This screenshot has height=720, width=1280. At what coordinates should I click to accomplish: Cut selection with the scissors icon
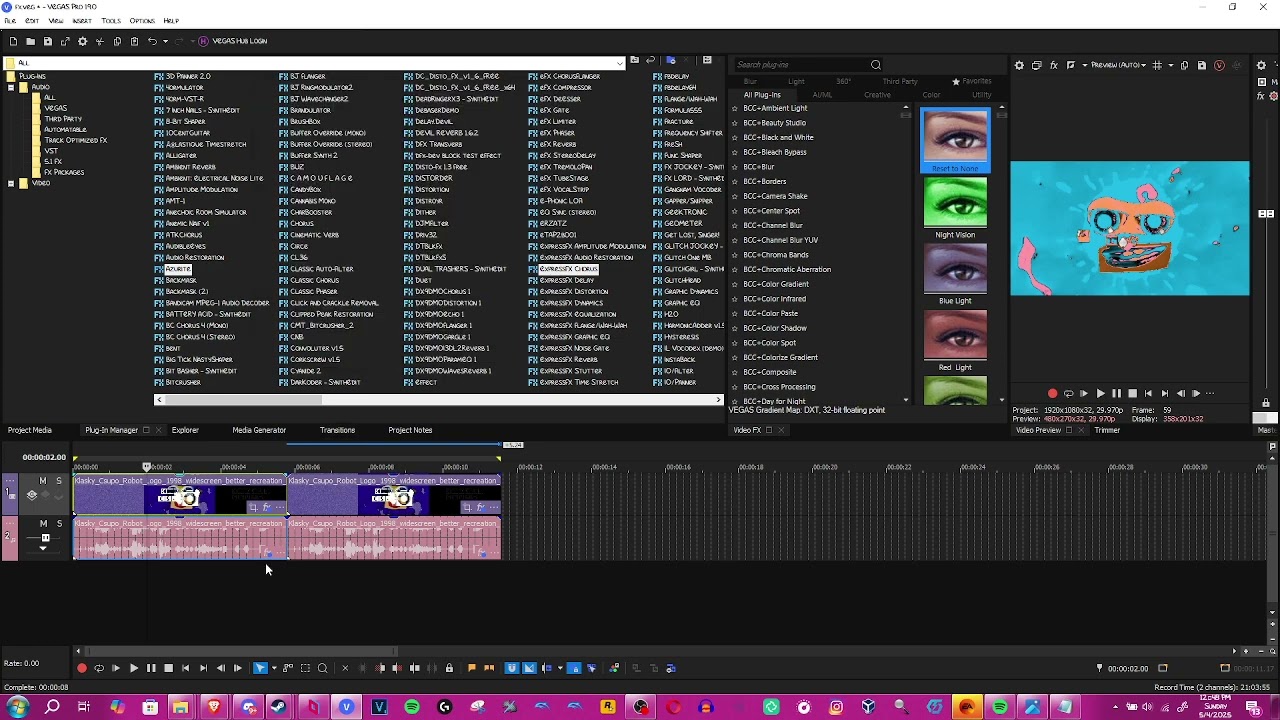[x=100, y=41]
